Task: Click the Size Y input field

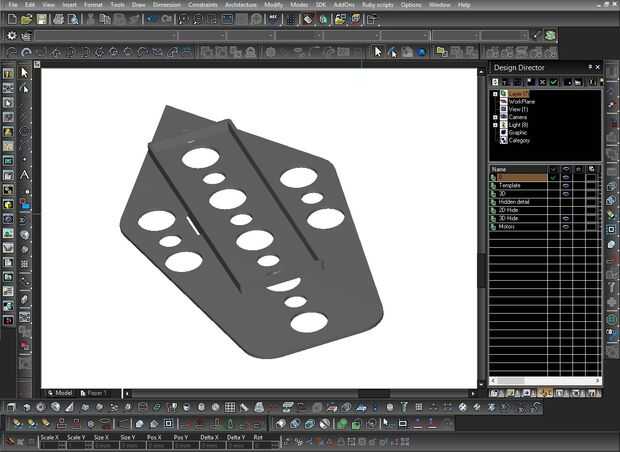Action: tap(132, 445)
